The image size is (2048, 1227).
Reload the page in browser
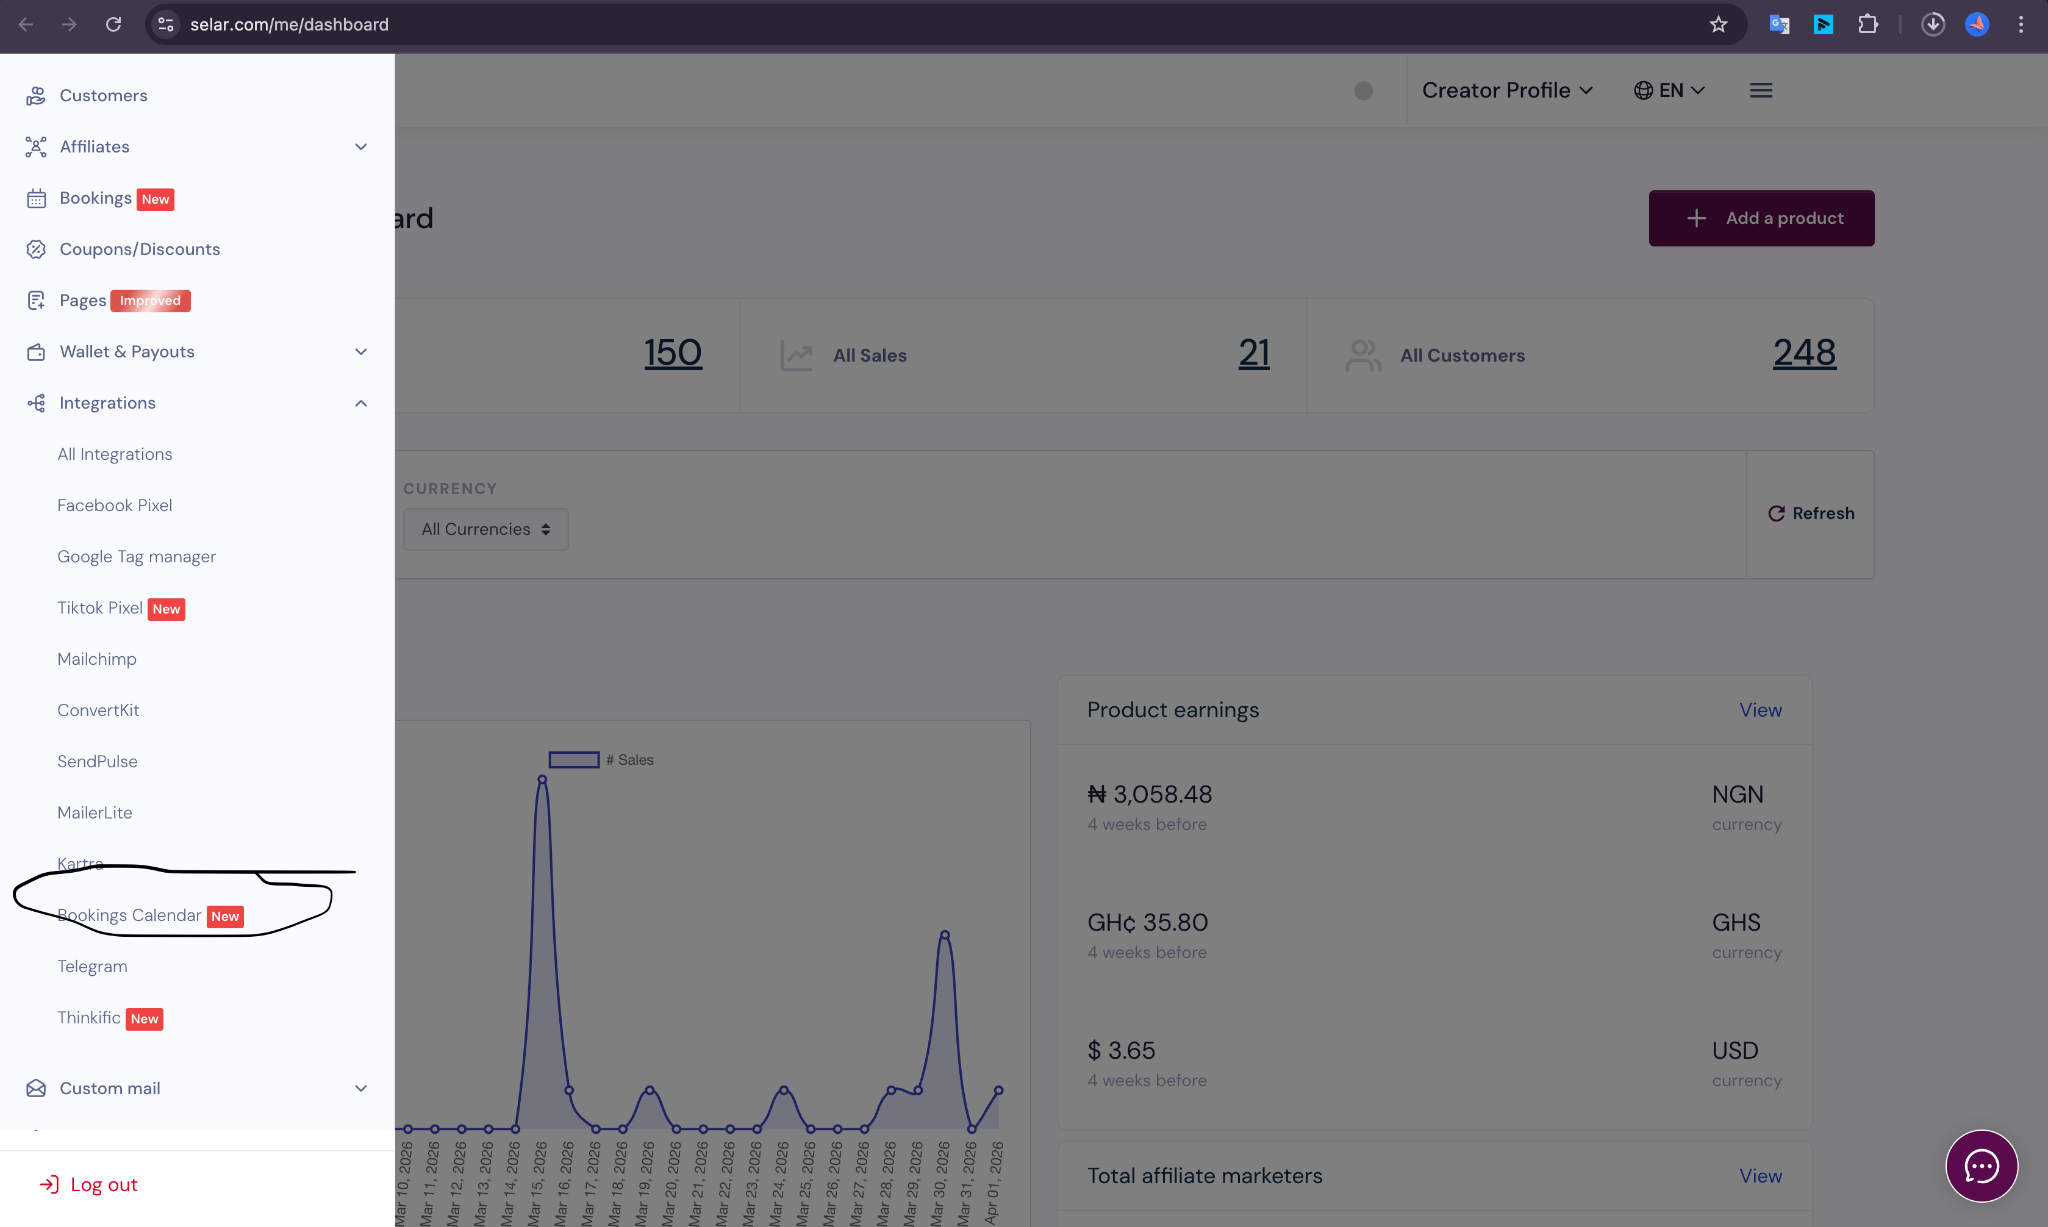coord(113,24)
